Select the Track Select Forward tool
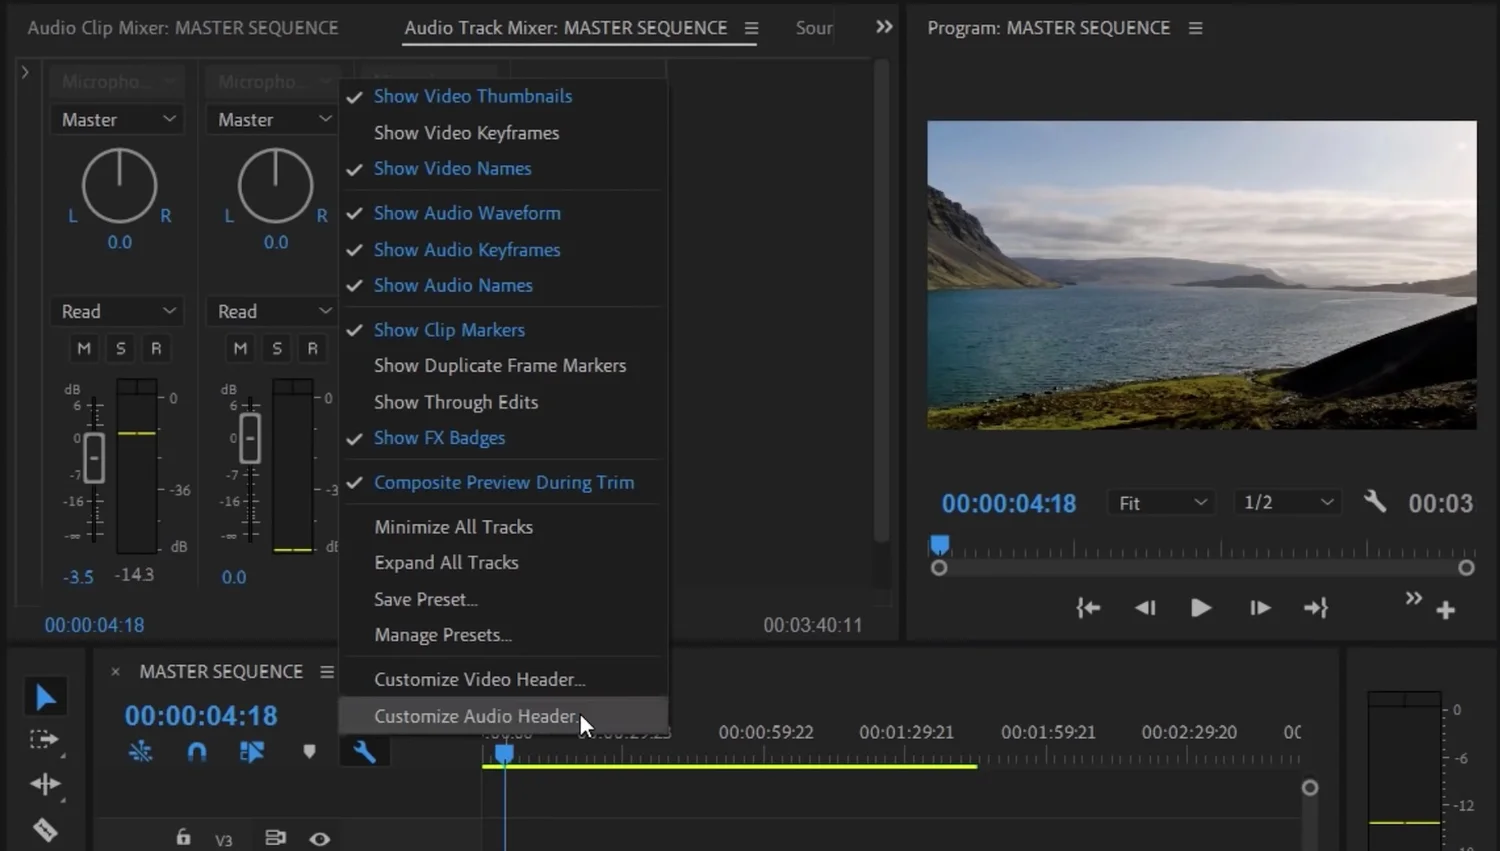1500x851 pixels. click(x=45, y=740)
